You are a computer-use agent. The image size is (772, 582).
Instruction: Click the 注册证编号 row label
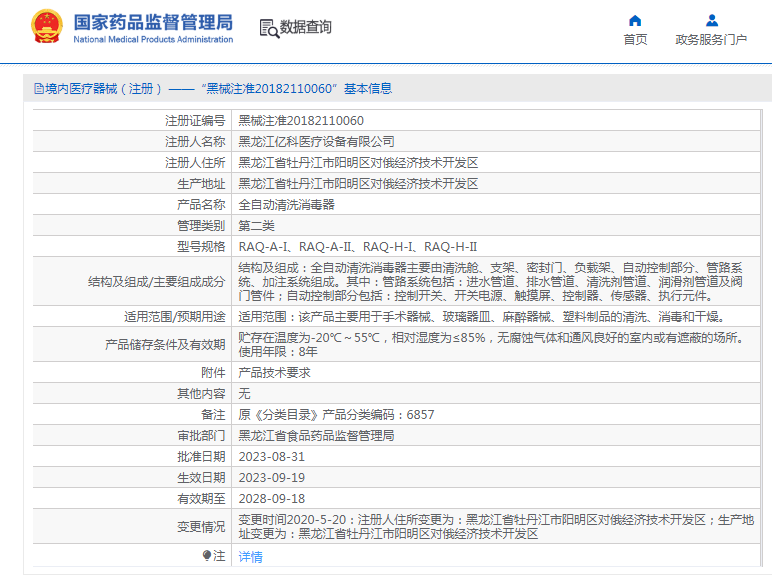[195, 121]
